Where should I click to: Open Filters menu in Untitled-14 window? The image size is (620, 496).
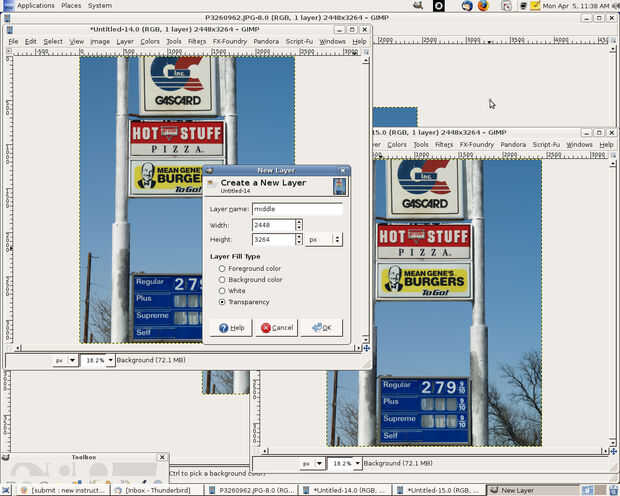(x=197, y=41)
